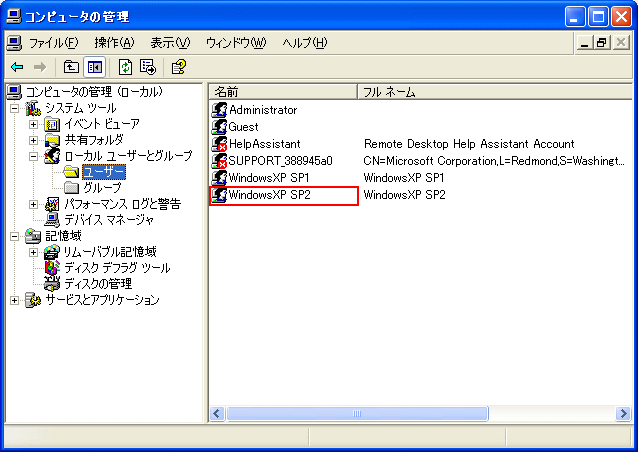Viewport: 638px width, 452px height.
Task: Select the 記憶域 tree node
Action: [63, 236]
